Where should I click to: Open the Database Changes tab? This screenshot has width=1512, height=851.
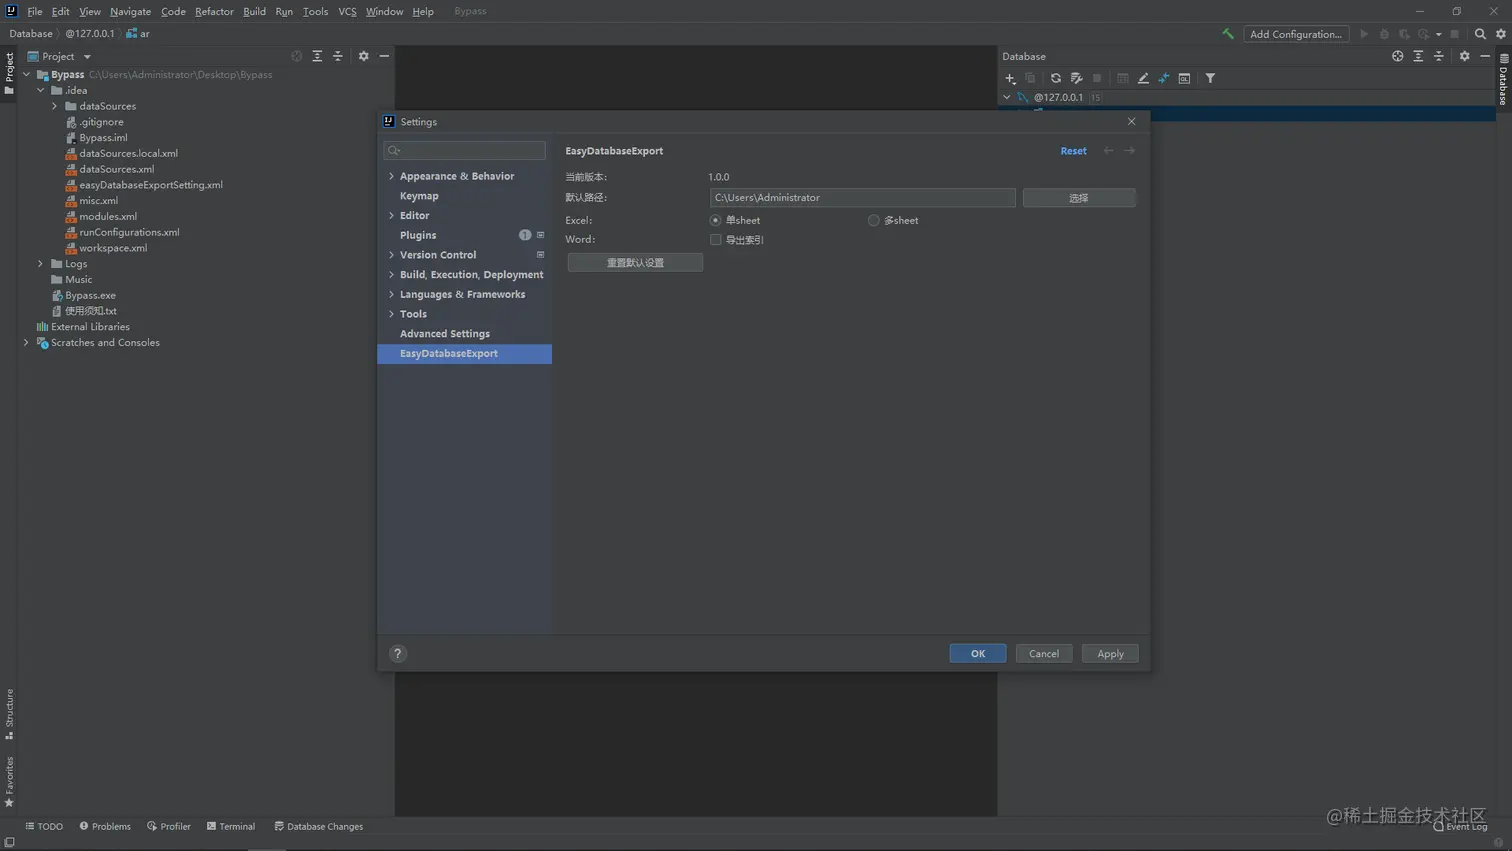[318, 827]
